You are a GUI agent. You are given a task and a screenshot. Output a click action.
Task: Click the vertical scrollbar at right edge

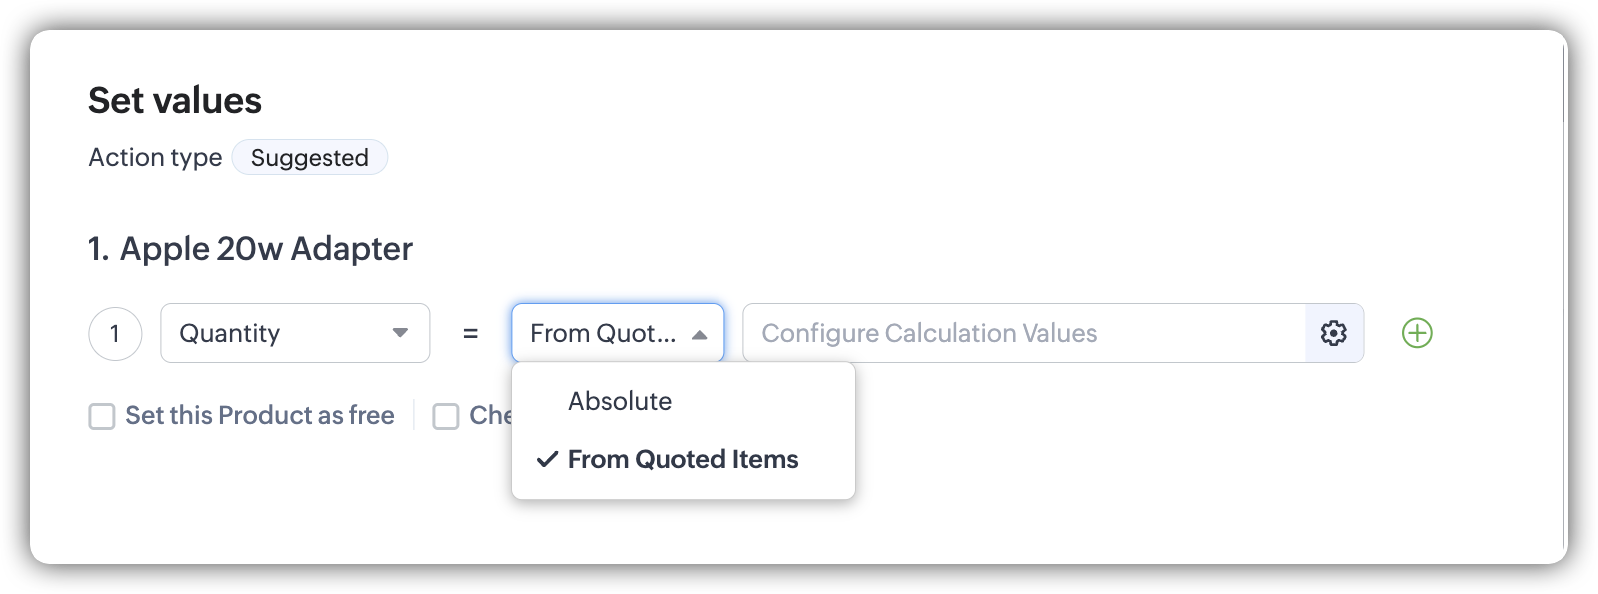click(x=1564, y=300)
